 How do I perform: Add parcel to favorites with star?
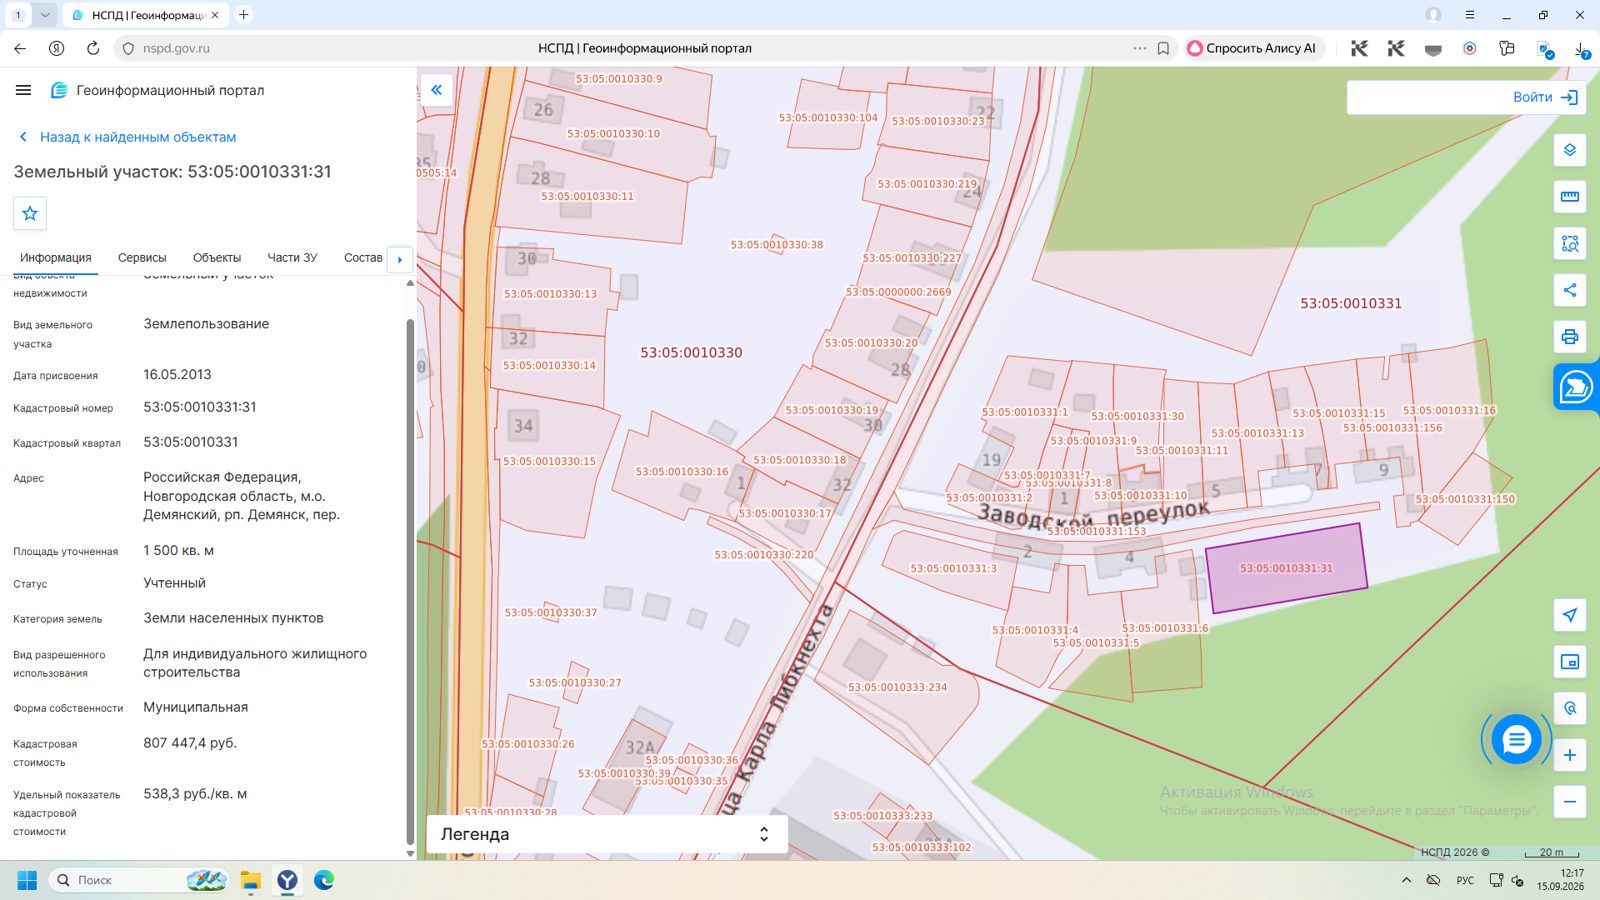30,213
